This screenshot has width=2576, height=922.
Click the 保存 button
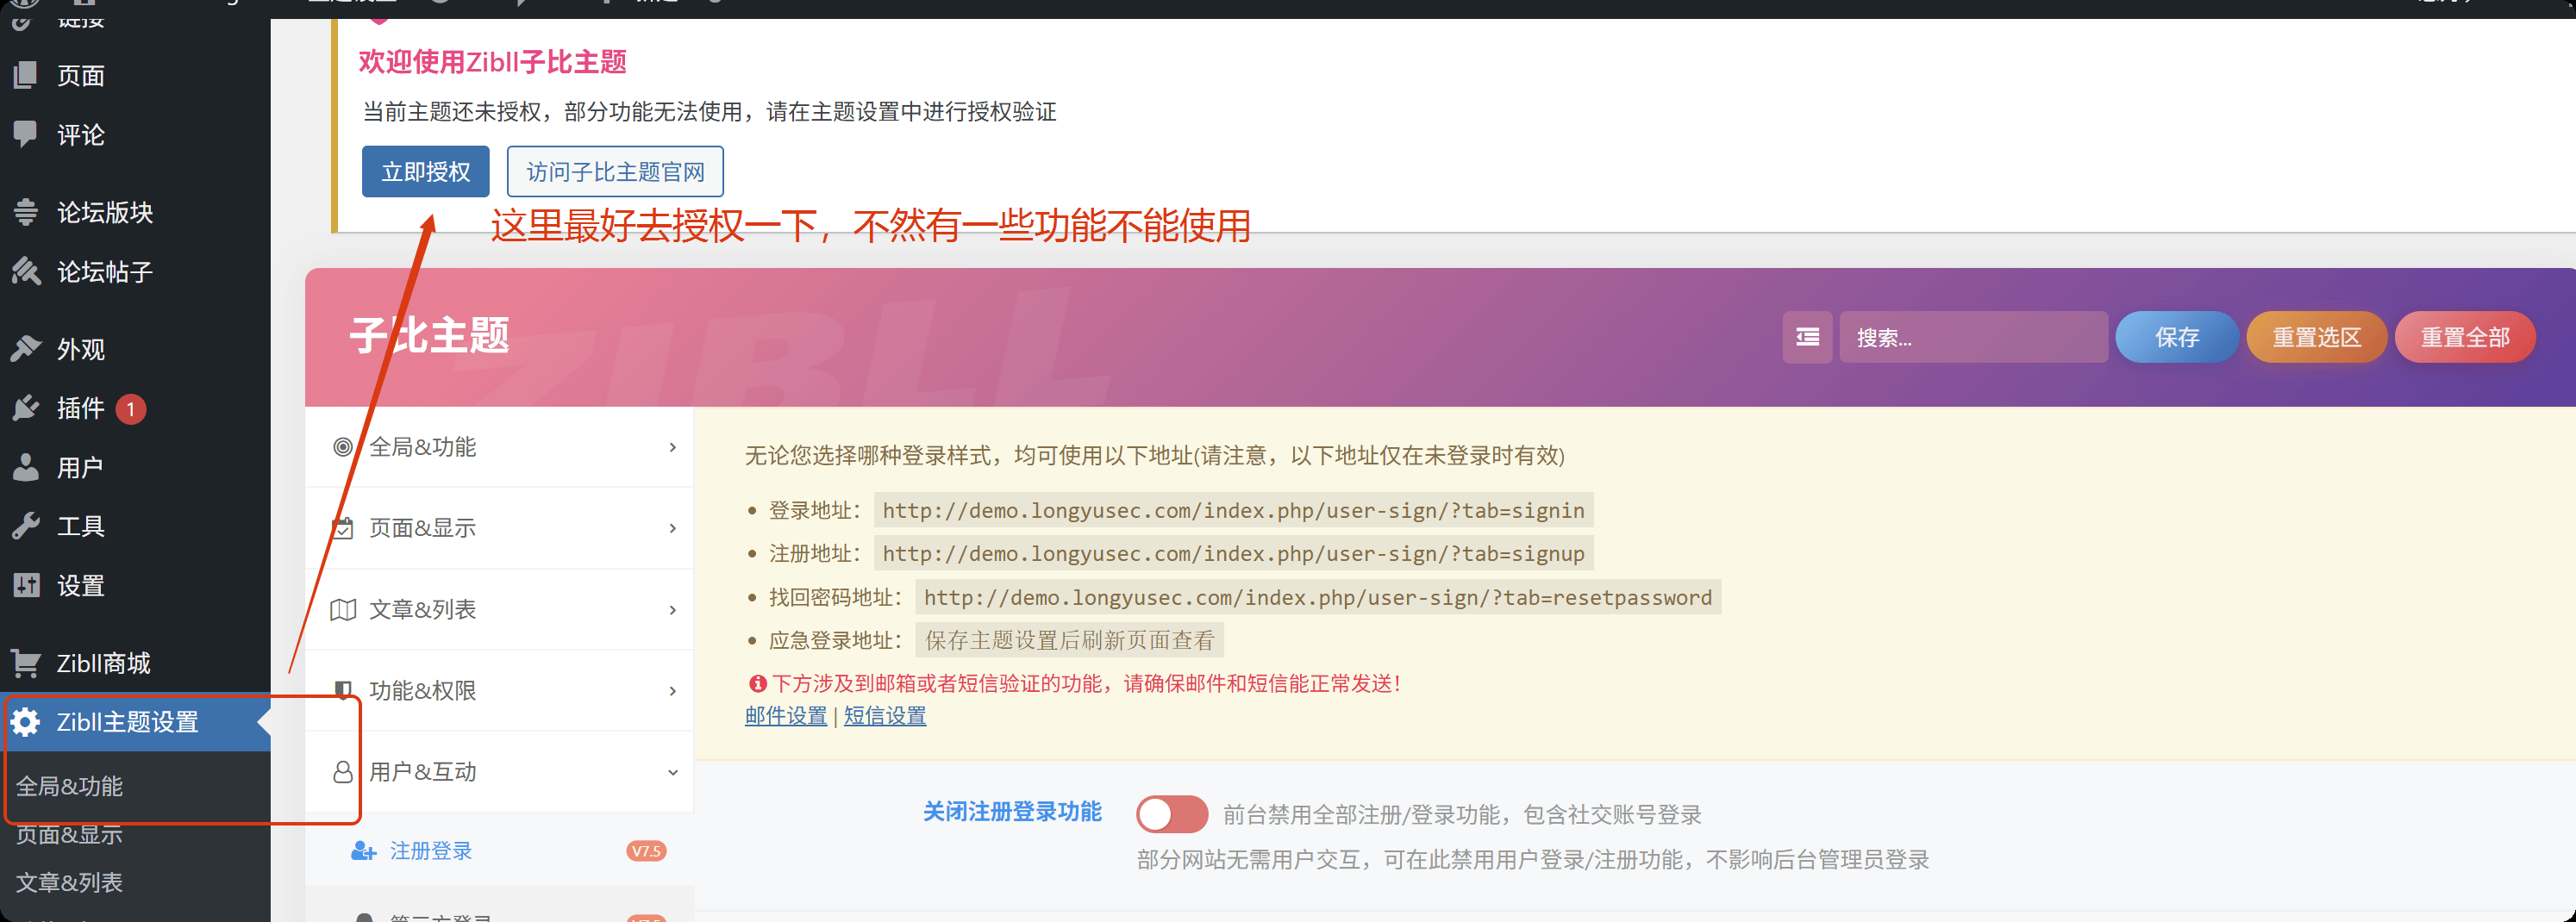(x=2176, y=338)
